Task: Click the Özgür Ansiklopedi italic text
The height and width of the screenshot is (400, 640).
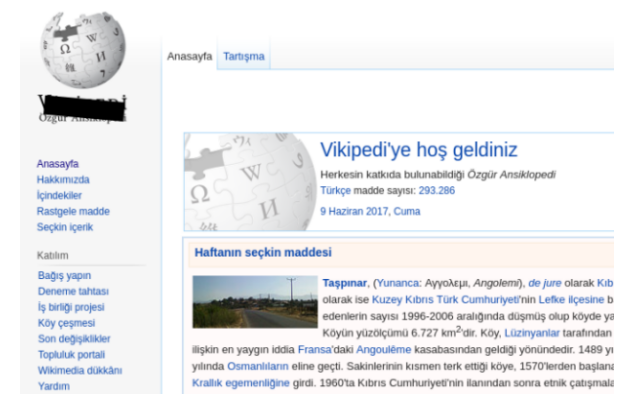Action: (511, 175)
